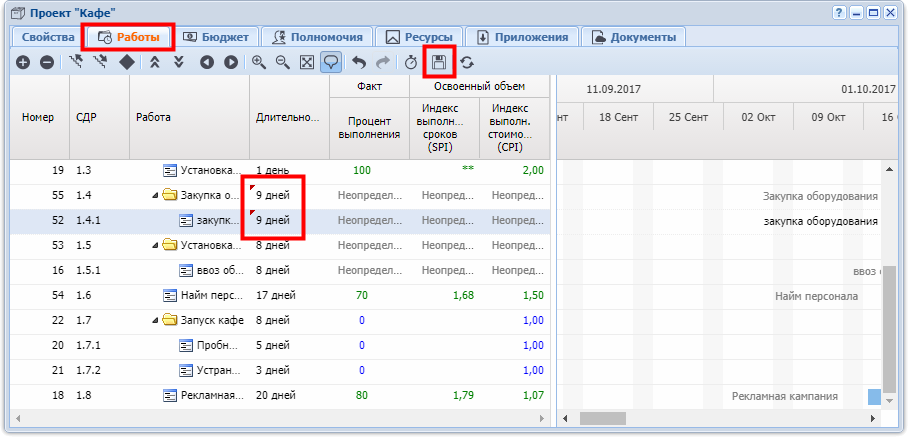Select the Рекламная... task row

pyautogui.click(x=280, y=396)
